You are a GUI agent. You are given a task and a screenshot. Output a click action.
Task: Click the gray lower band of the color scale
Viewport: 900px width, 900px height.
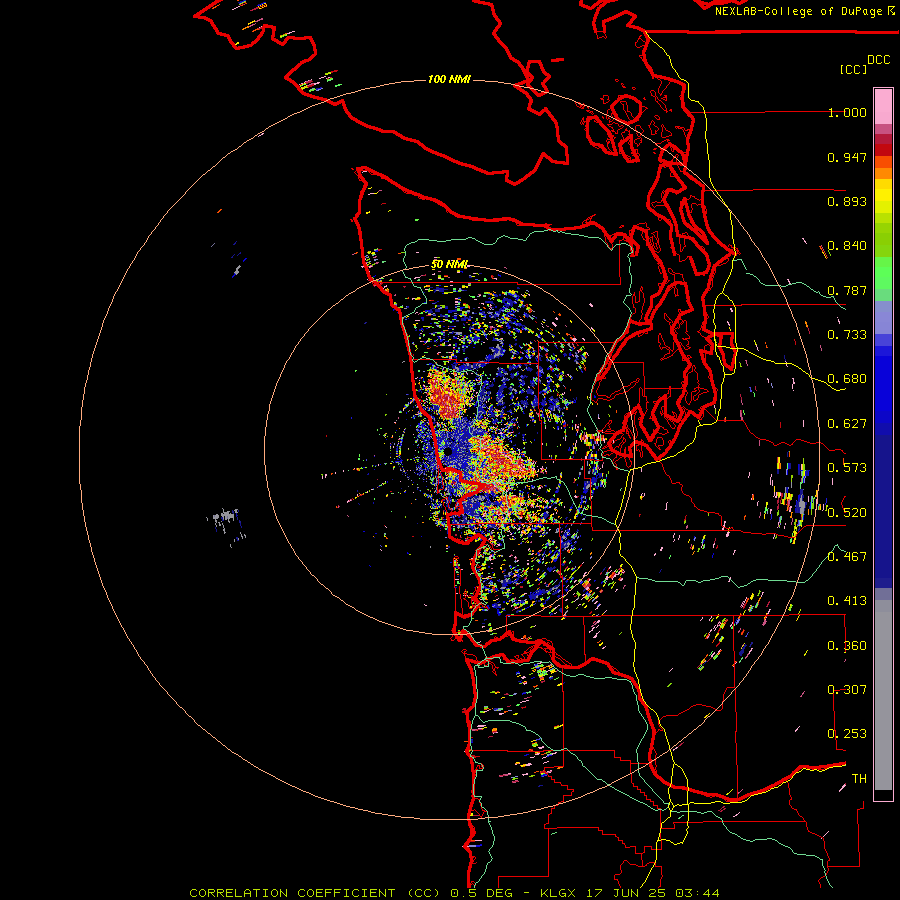883,695
